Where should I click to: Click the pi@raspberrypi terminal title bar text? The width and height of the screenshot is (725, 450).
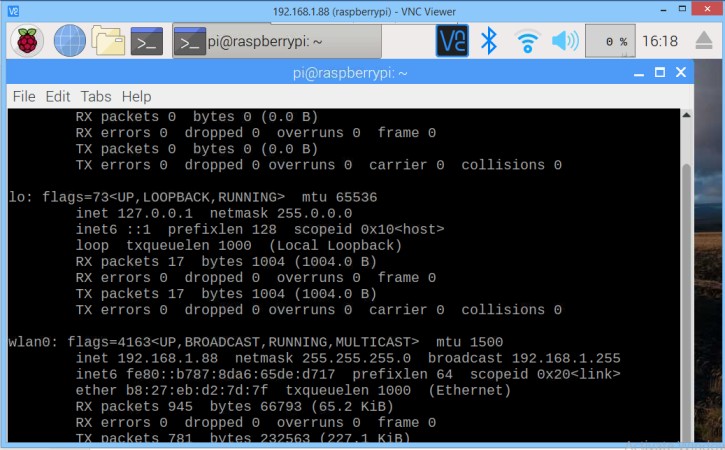click(350, 73)
